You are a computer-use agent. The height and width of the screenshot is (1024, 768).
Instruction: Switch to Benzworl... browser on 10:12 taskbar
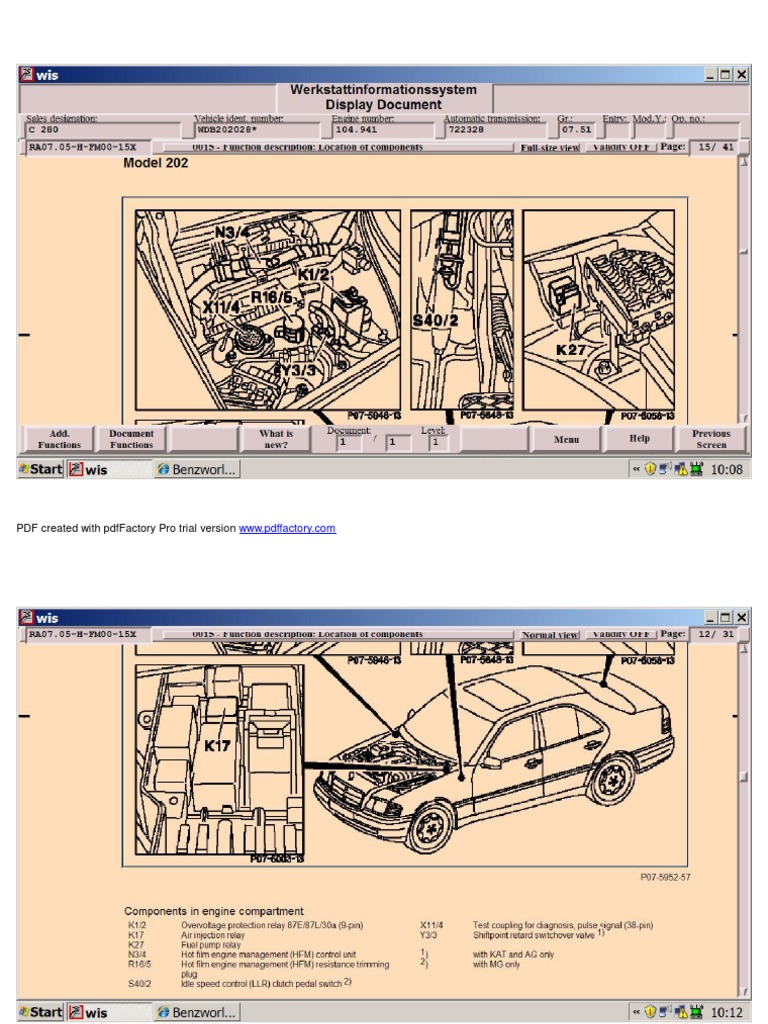point(197,1012)
